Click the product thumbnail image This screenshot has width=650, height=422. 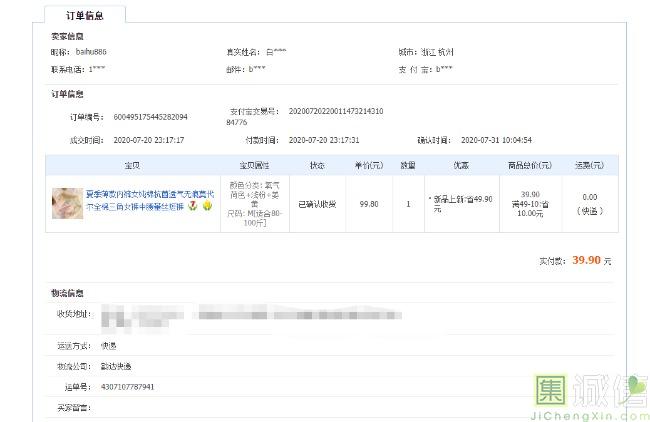(67, 203)
